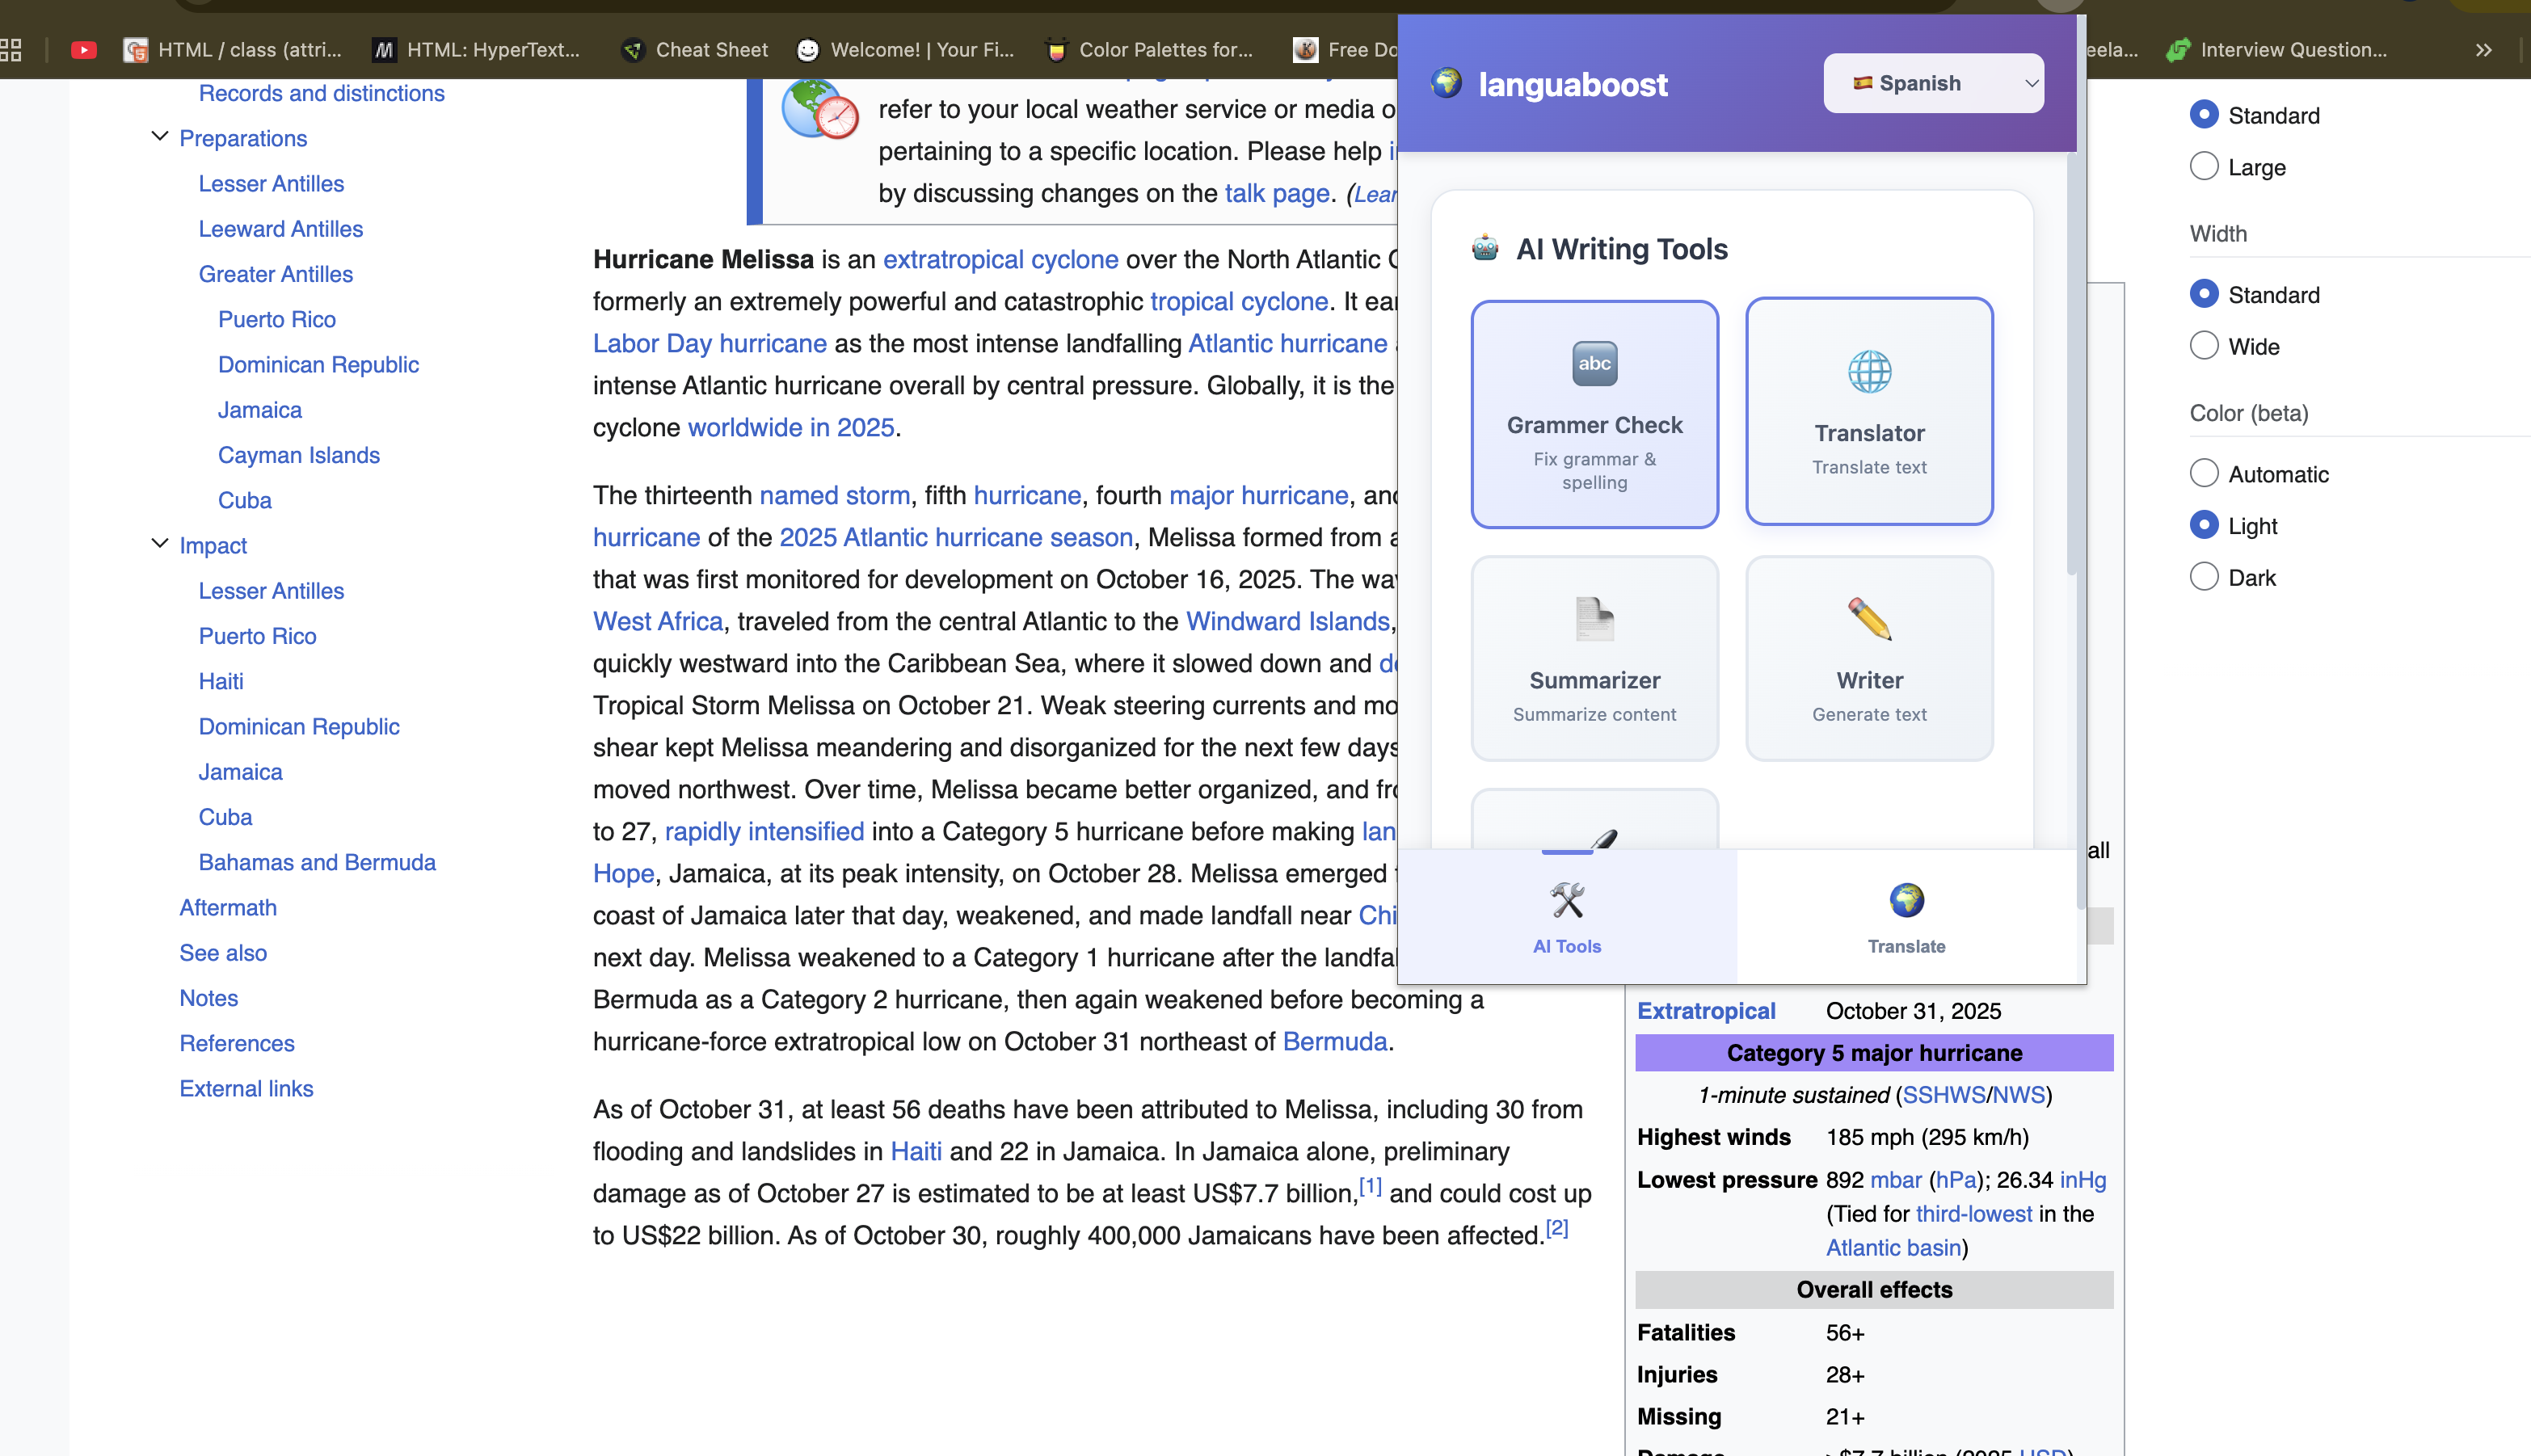Click the apps grid bookmark icon
The image size is (2531, 1456).
[x=11, y=49]
